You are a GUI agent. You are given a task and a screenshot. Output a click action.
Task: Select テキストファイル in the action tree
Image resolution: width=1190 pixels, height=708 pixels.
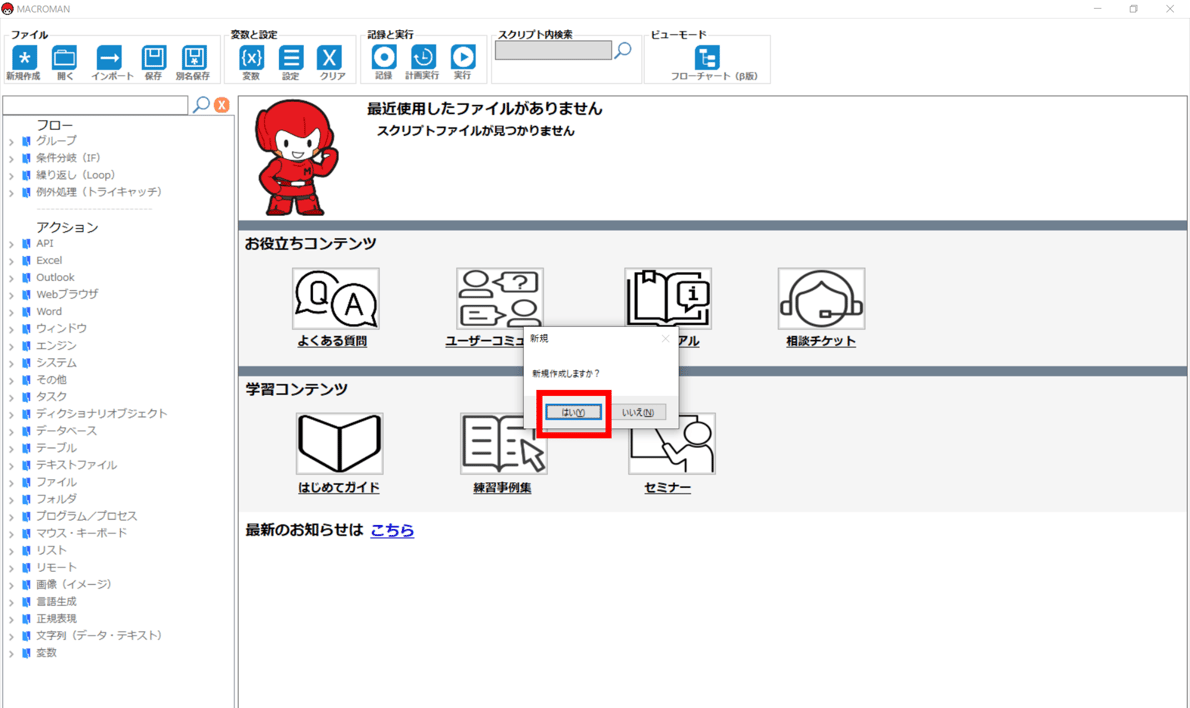point(77,465)
